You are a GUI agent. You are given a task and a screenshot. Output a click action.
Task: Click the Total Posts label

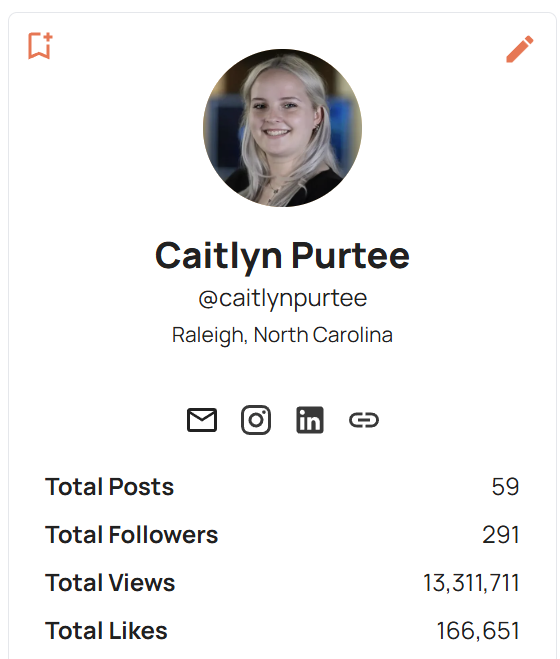109,487
